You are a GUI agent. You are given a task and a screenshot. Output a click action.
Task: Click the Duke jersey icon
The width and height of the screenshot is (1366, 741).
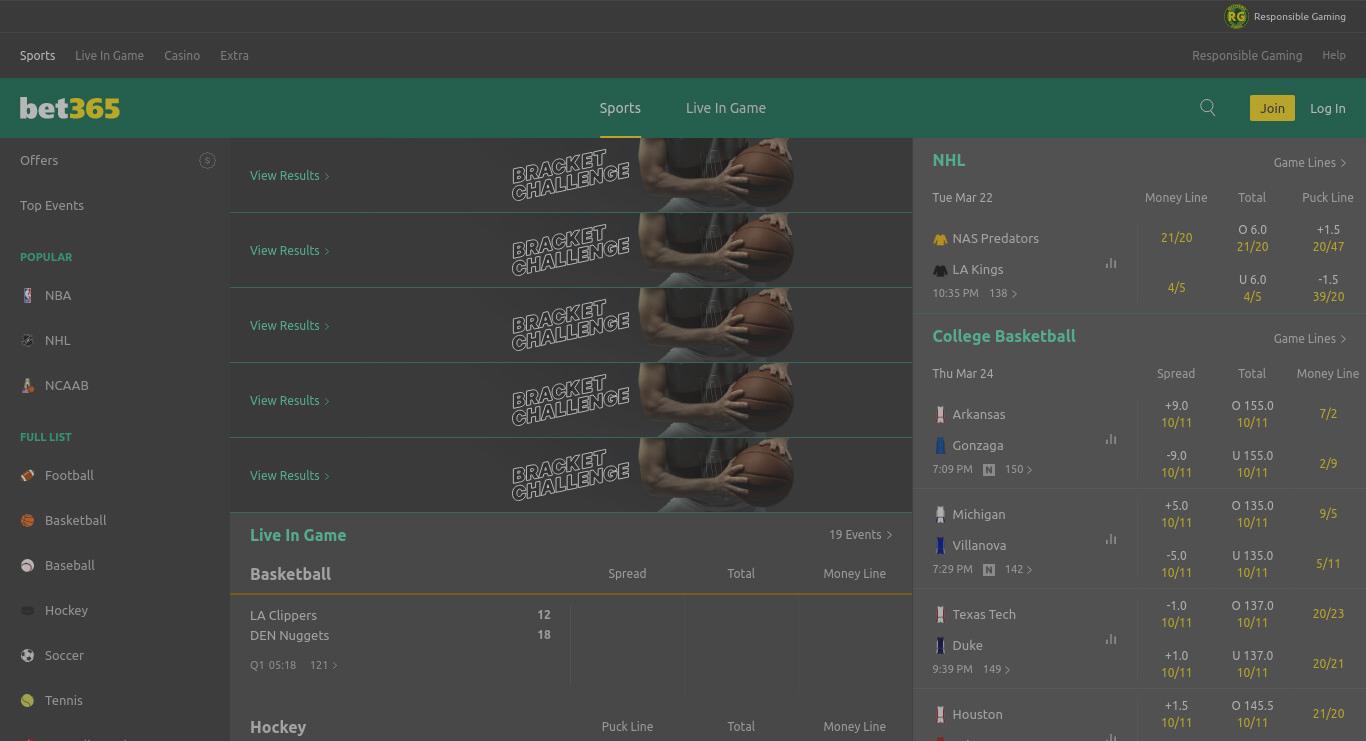click(940, 645)
